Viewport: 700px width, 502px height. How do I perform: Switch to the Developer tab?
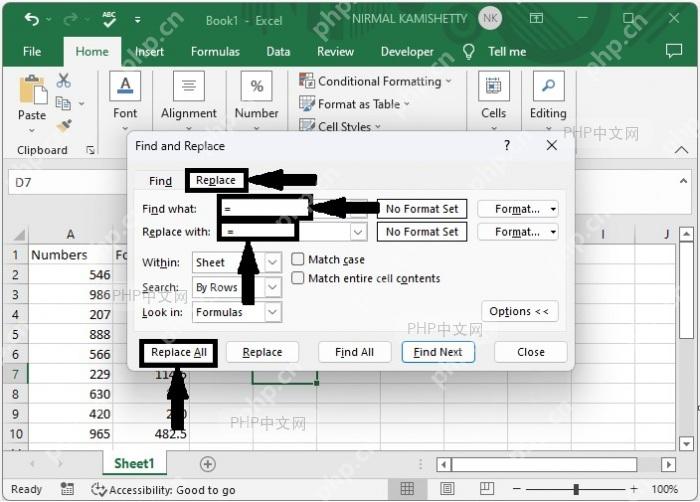click(407, 51)
